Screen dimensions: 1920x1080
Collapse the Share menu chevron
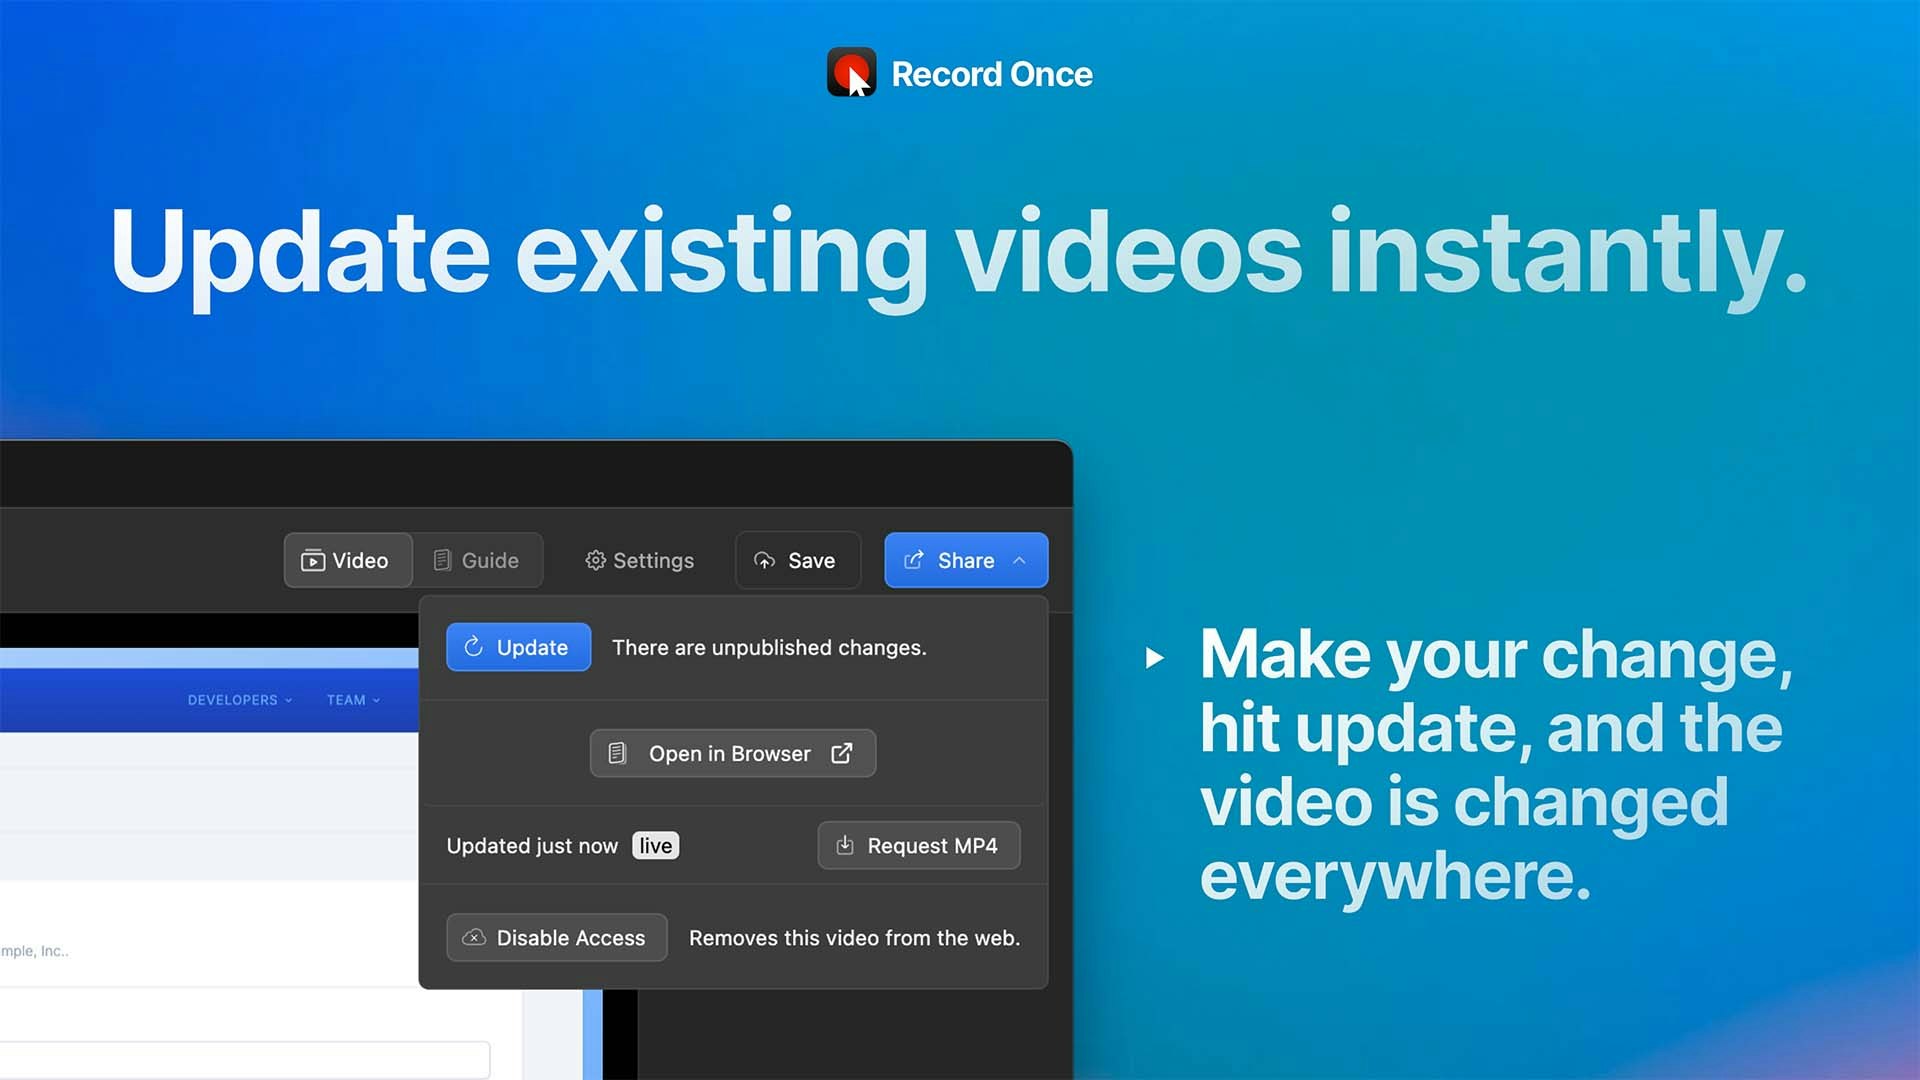click(1019, 560)
